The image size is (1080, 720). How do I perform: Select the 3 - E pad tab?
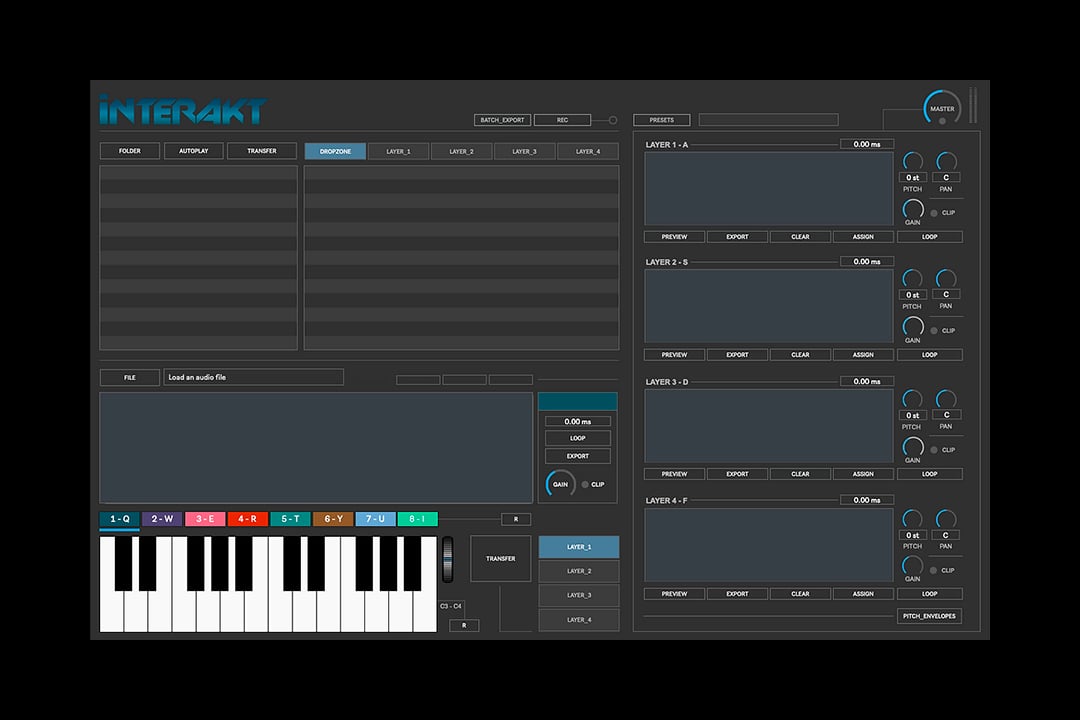coord(205,519)
